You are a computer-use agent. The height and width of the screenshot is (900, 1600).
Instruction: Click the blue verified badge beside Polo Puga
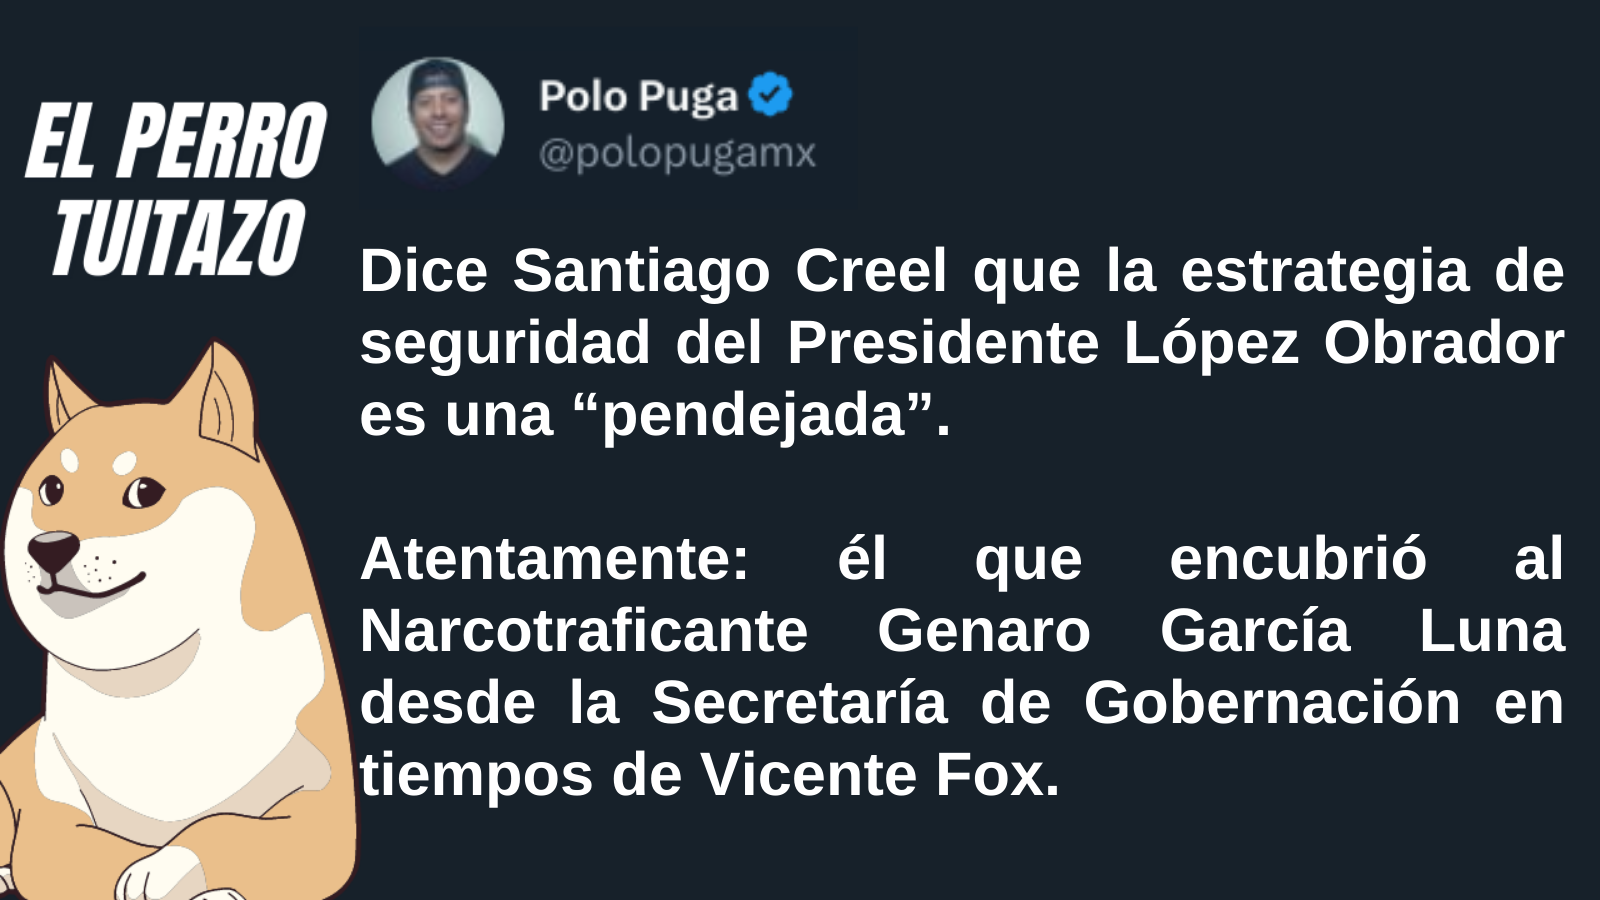pyautogui.click(x=770, y=95)
